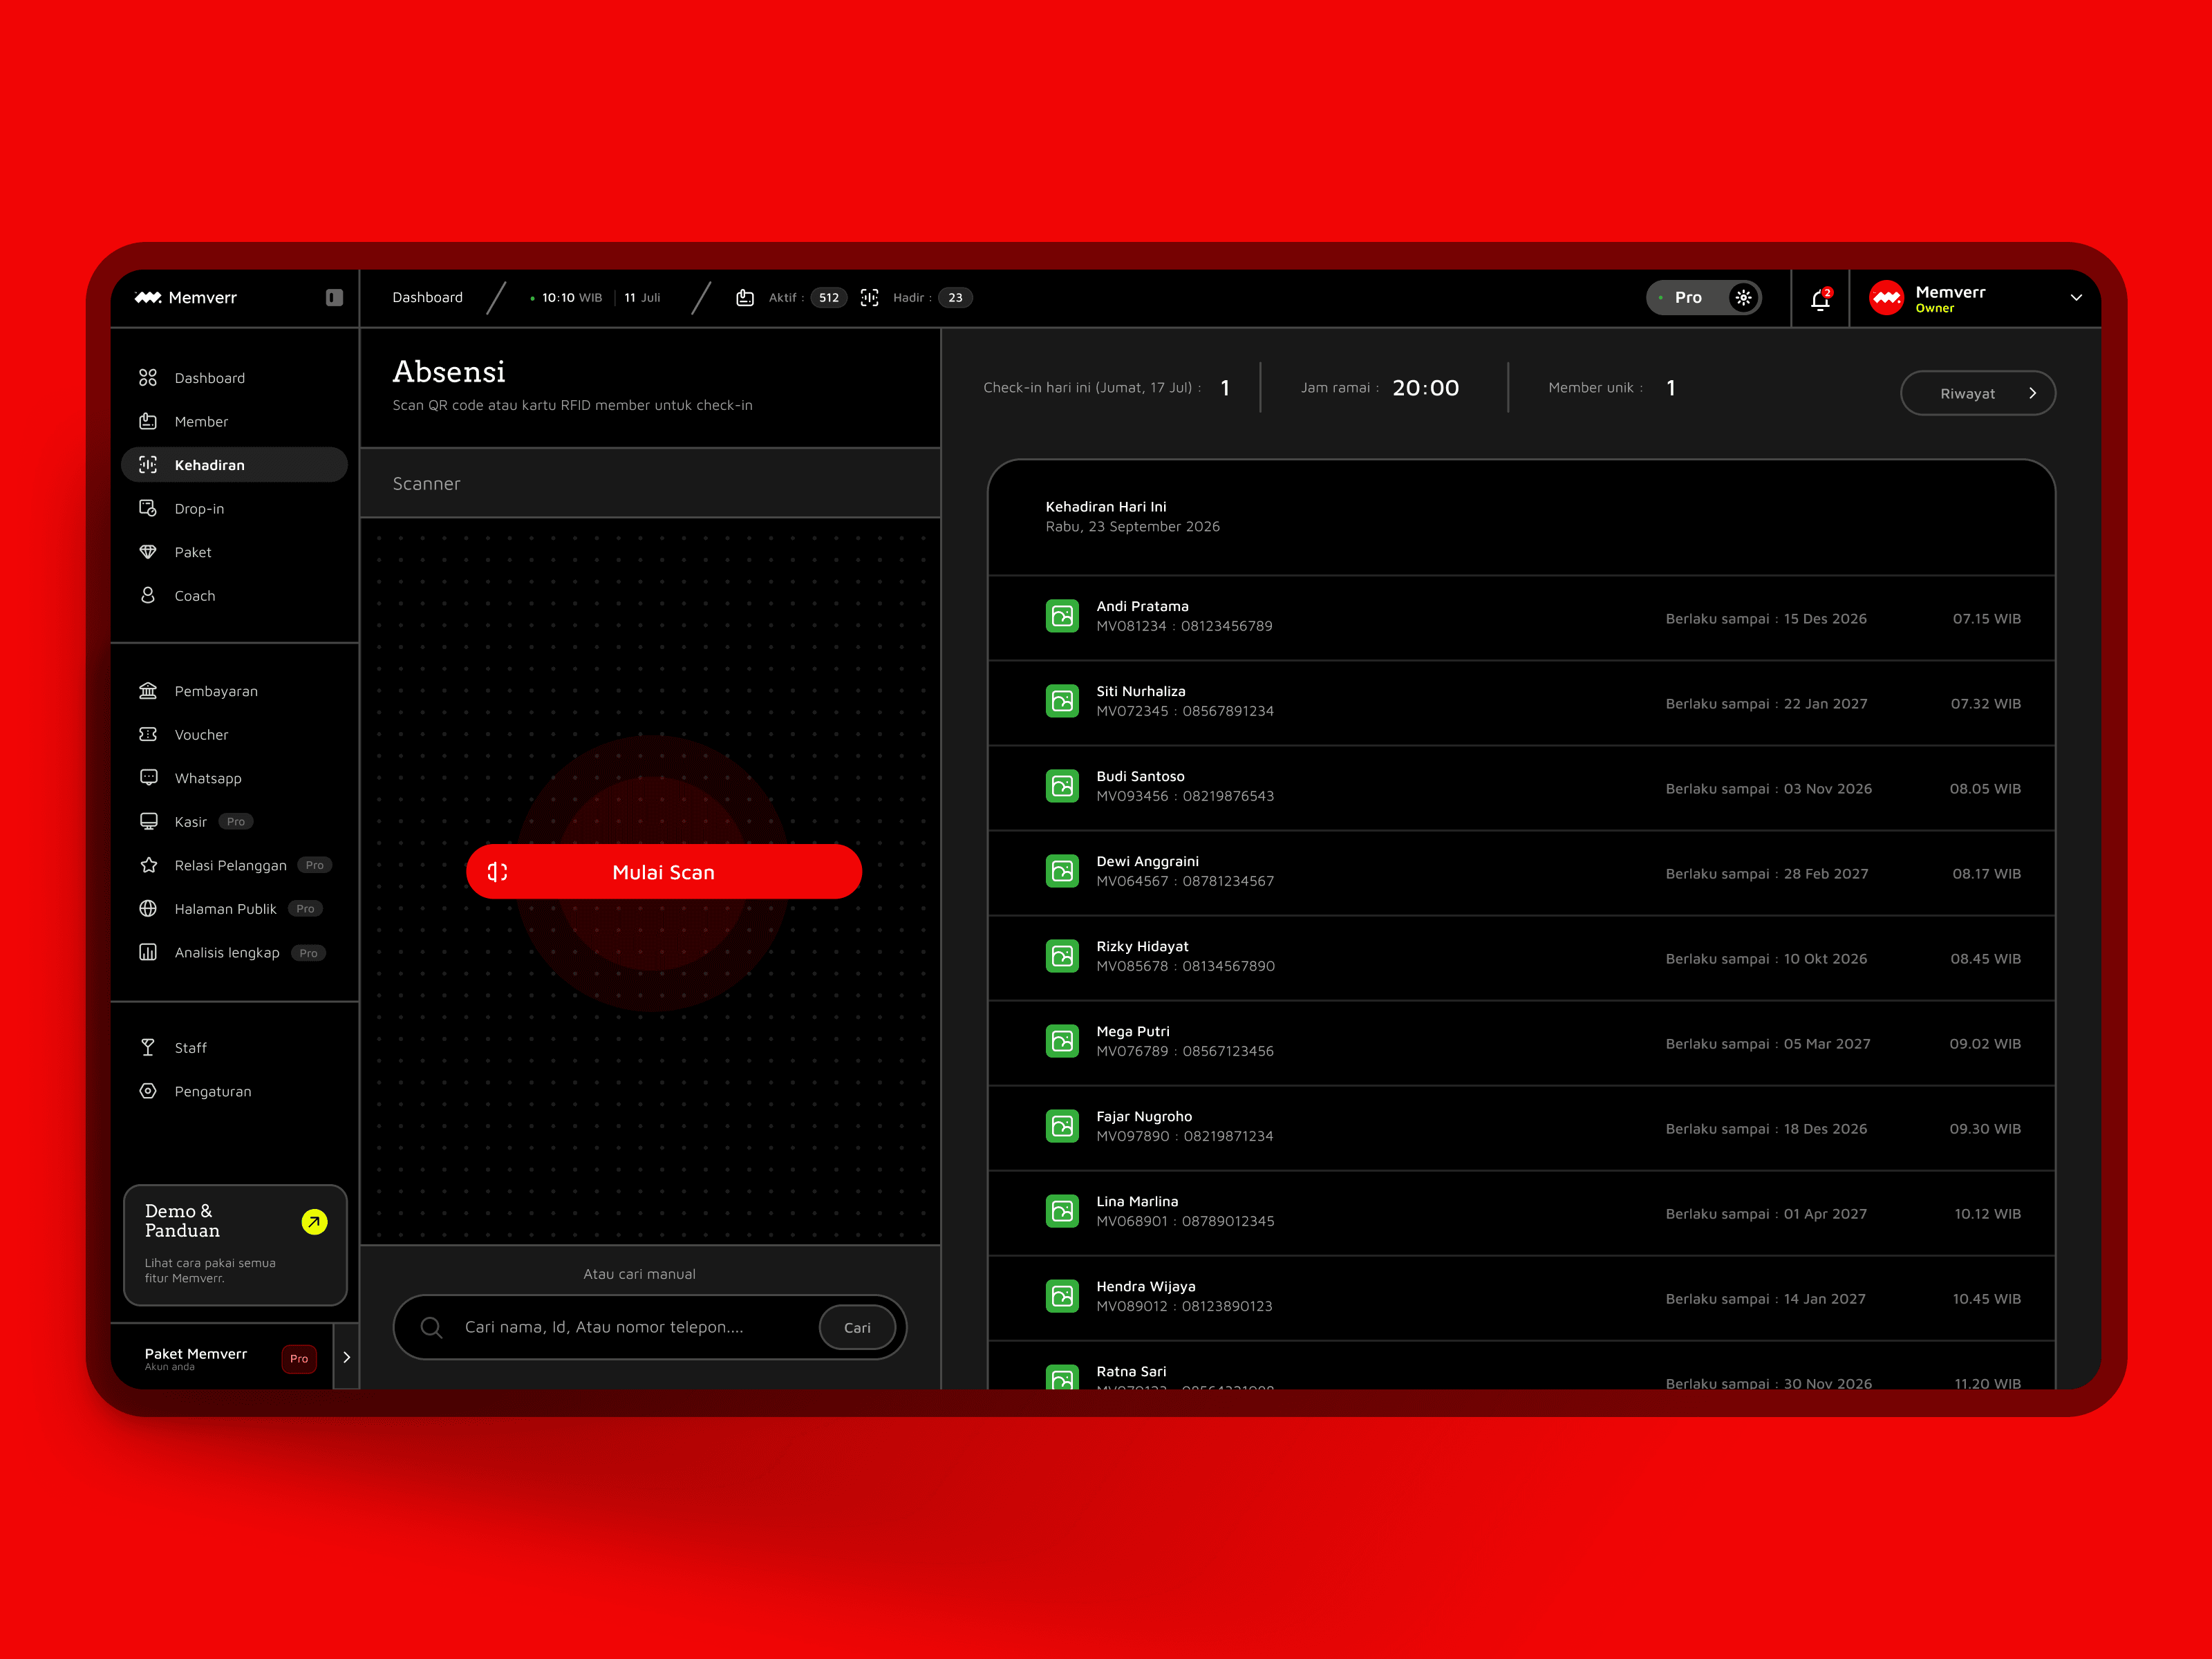Screen dimensions: 2212x1659
Task: Click the 10:10 WIB clock in the top bar
Action: pos(571,297)
